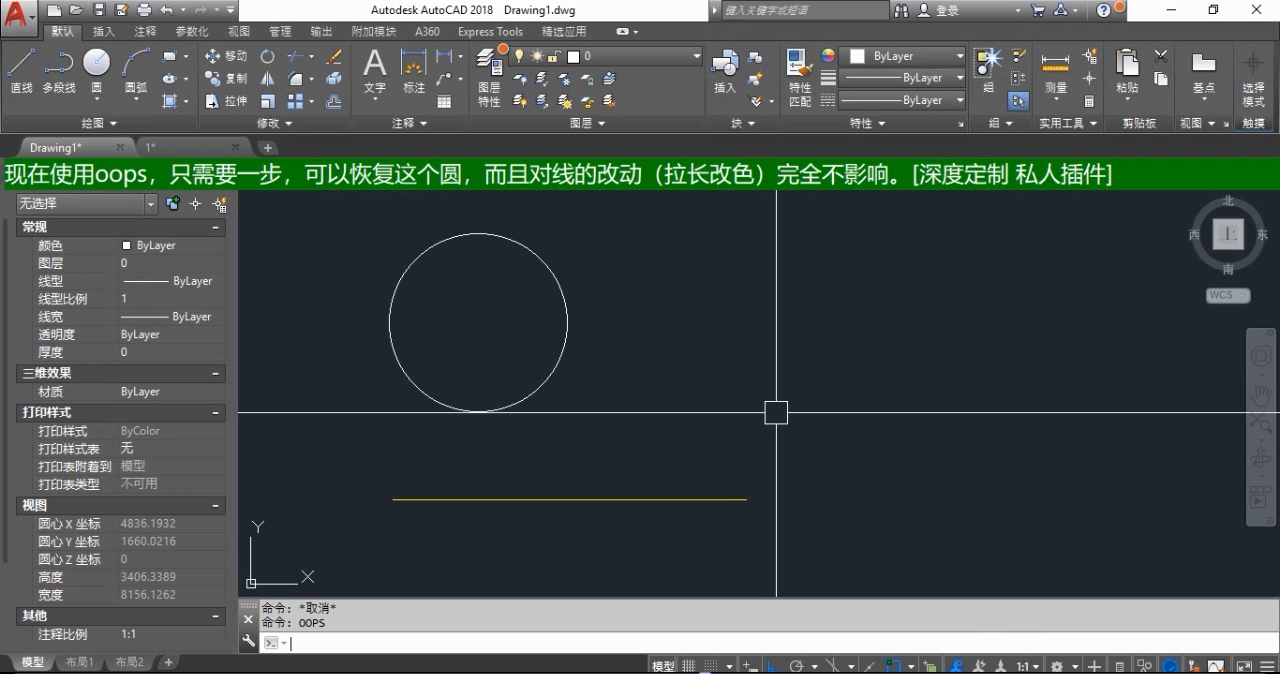Collapse the 视图 section in properties

215,506
